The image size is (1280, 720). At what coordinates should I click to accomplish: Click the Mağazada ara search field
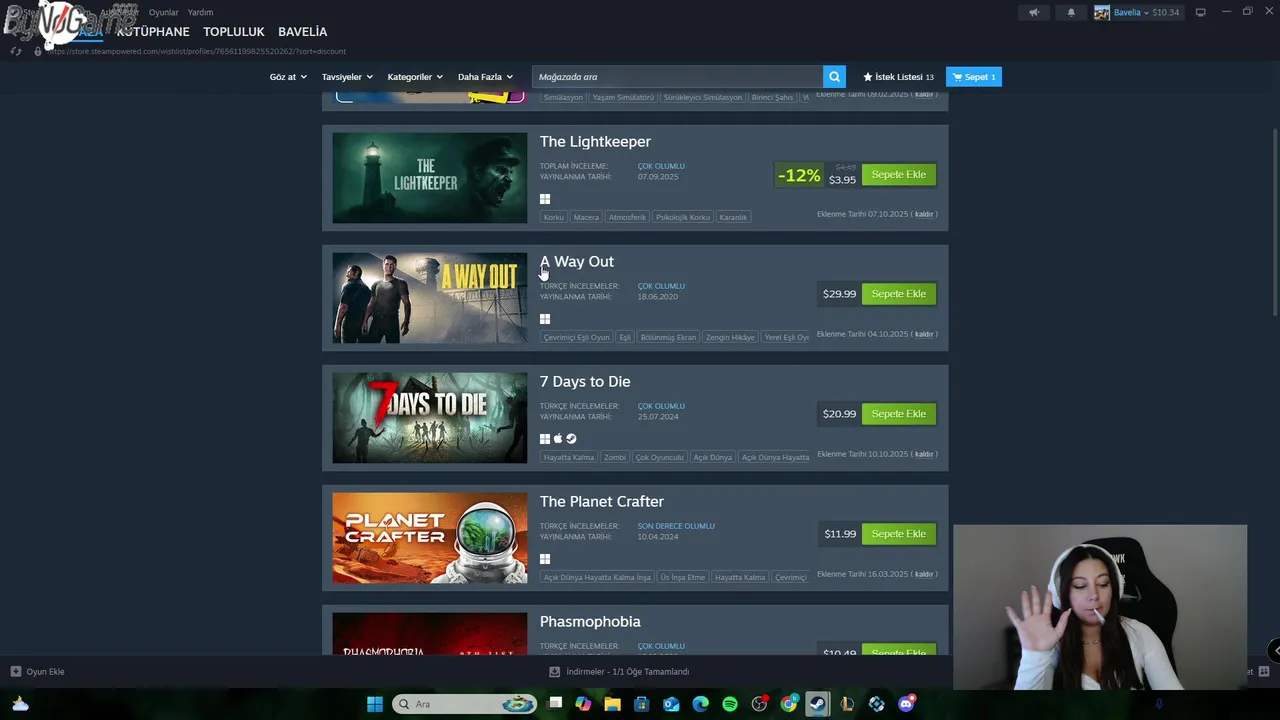tap(677, 77)
